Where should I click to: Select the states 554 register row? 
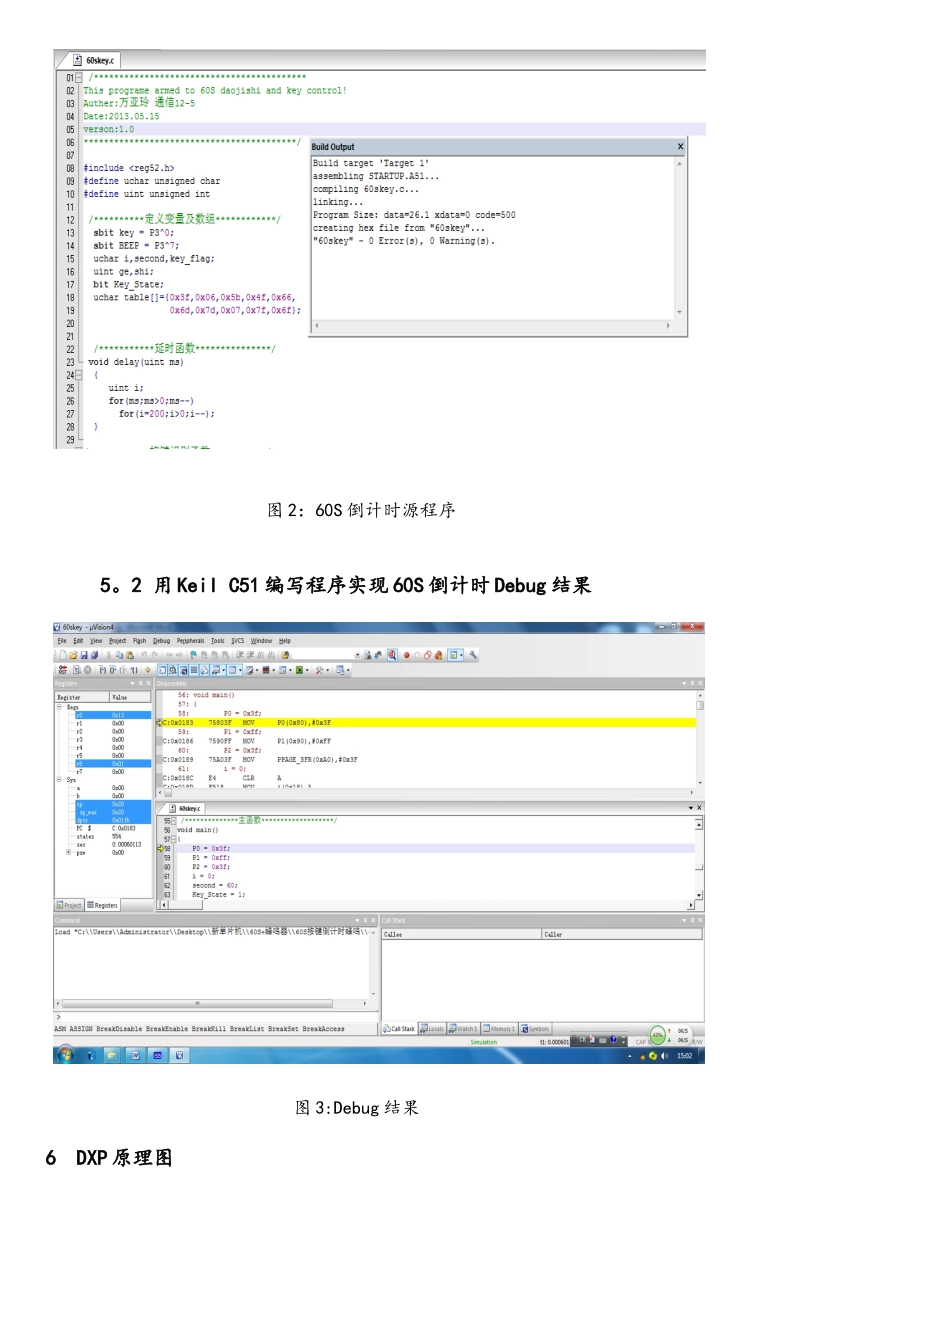tap(113, 836)
